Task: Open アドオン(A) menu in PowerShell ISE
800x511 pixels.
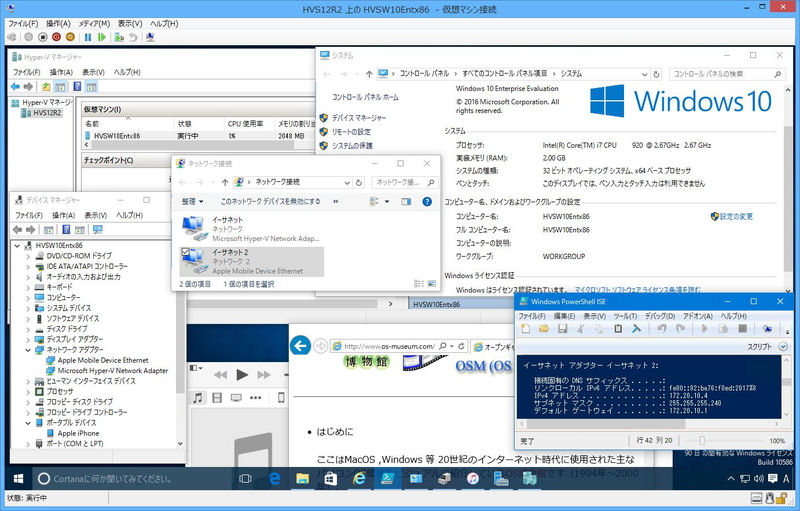Action: [x=697, y=316]
